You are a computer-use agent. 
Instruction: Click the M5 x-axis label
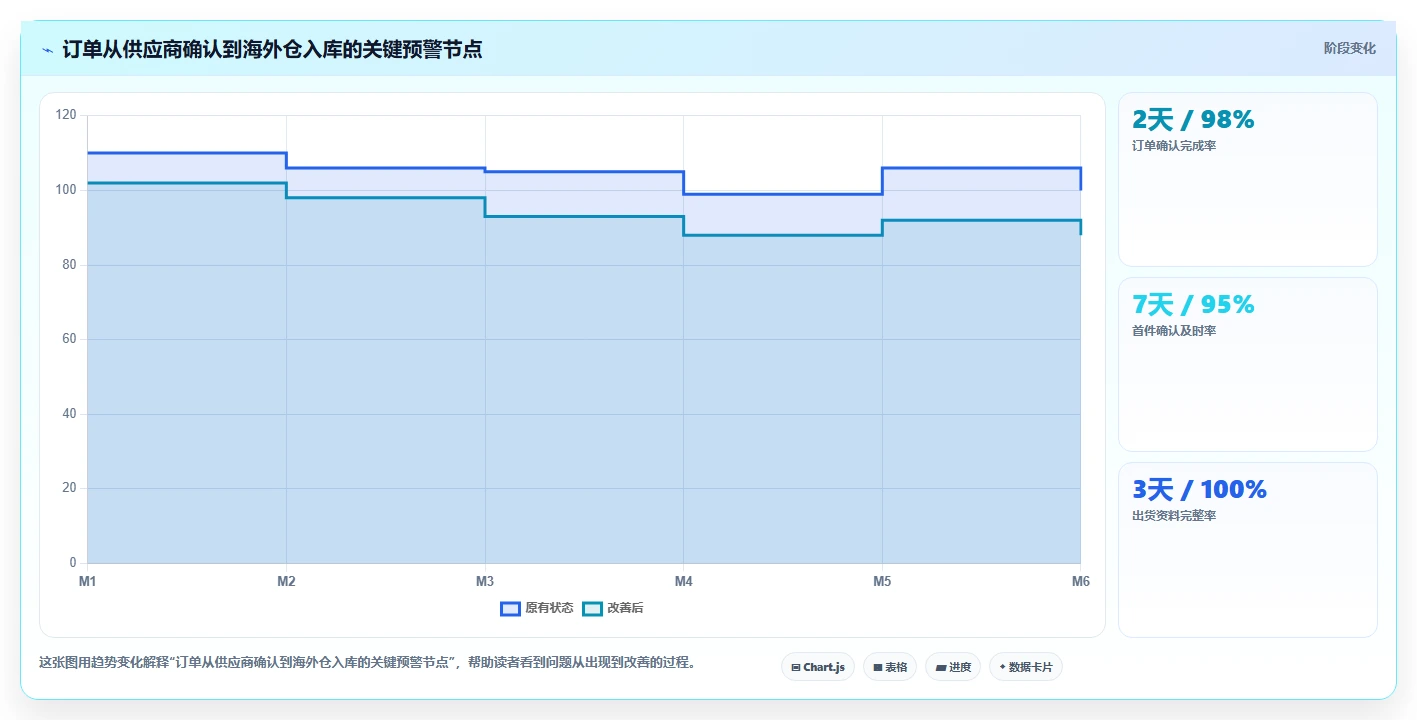click(882, 581)
